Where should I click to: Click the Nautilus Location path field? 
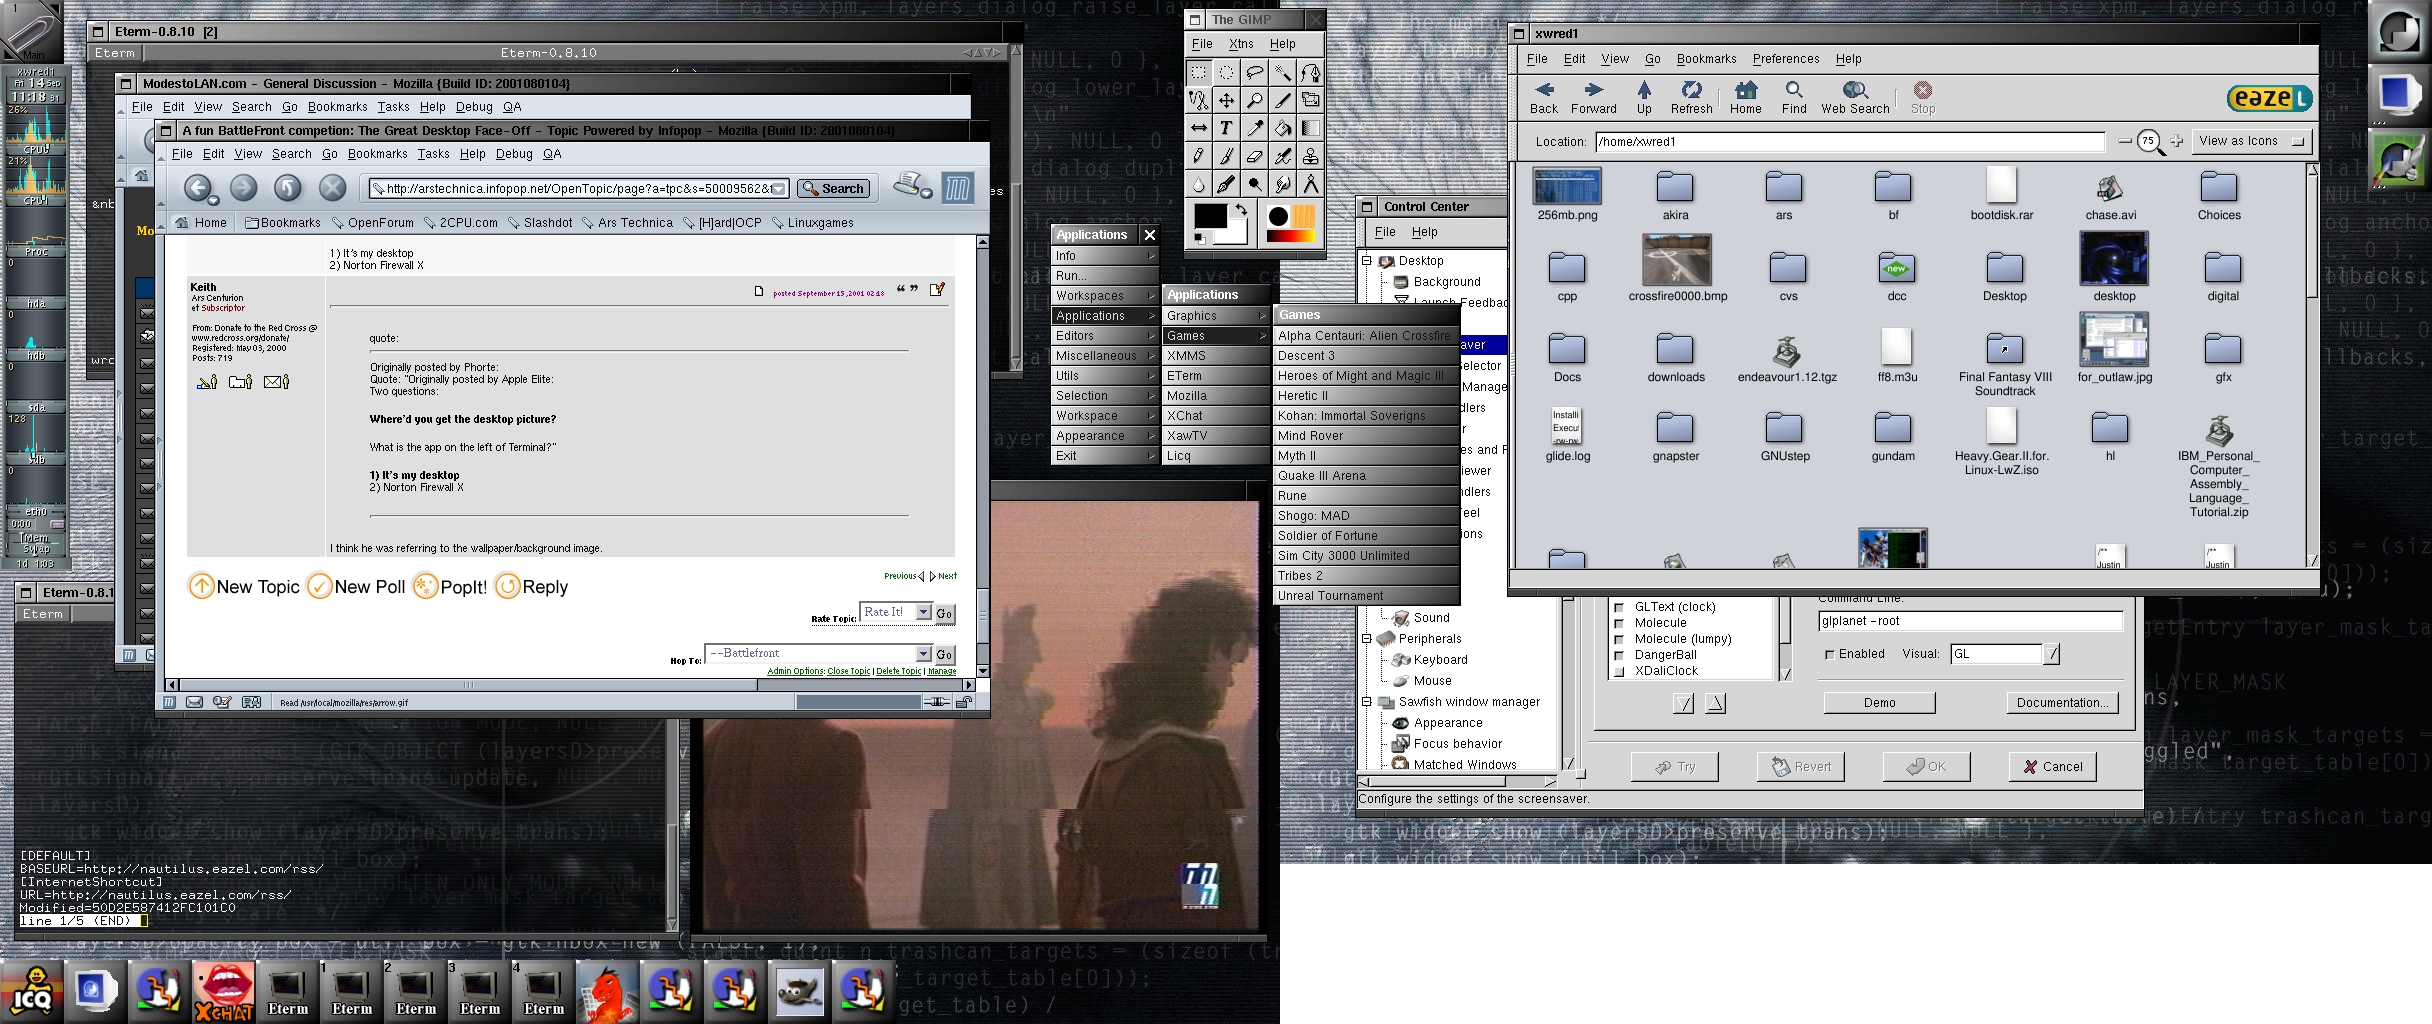pyautogui.click(x=1850, y=142)
